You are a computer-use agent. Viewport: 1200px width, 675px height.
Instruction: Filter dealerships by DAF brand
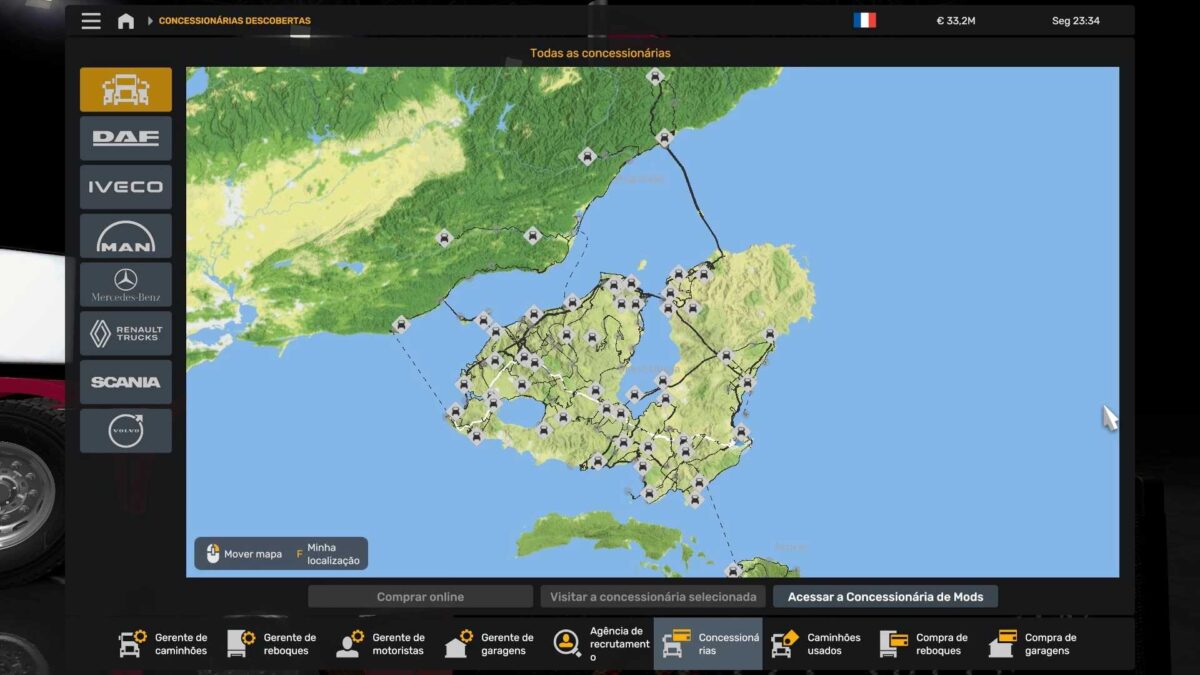[126, 138]
